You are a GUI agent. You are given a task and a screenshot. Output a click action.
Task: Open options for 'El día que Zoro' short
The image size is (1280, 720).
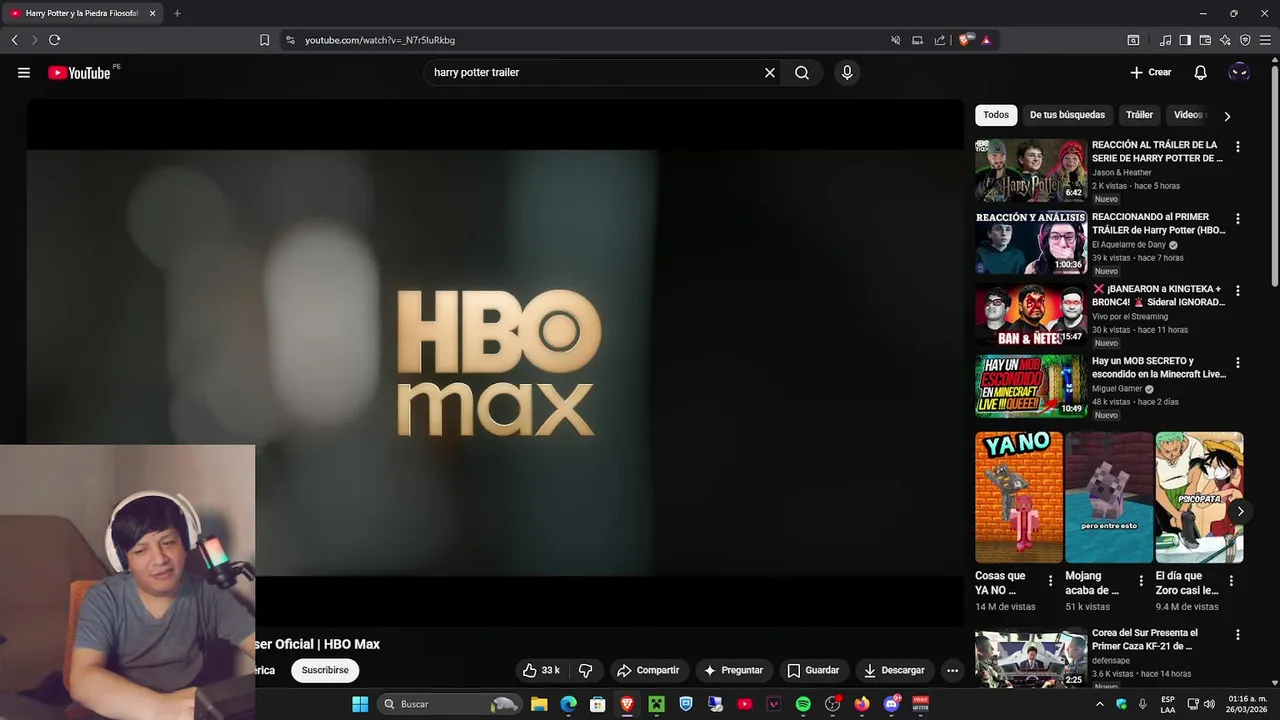[1231, 580]
